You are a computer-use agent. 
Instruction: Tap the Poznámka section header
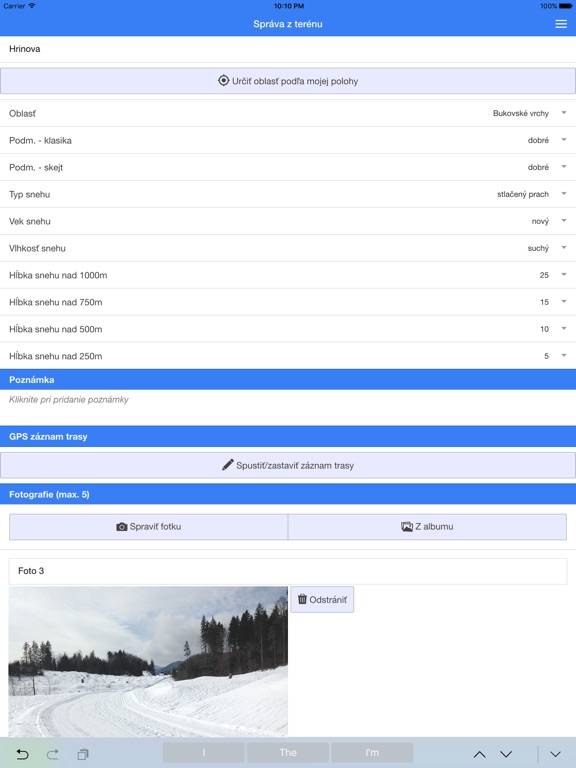pos(288,380)
